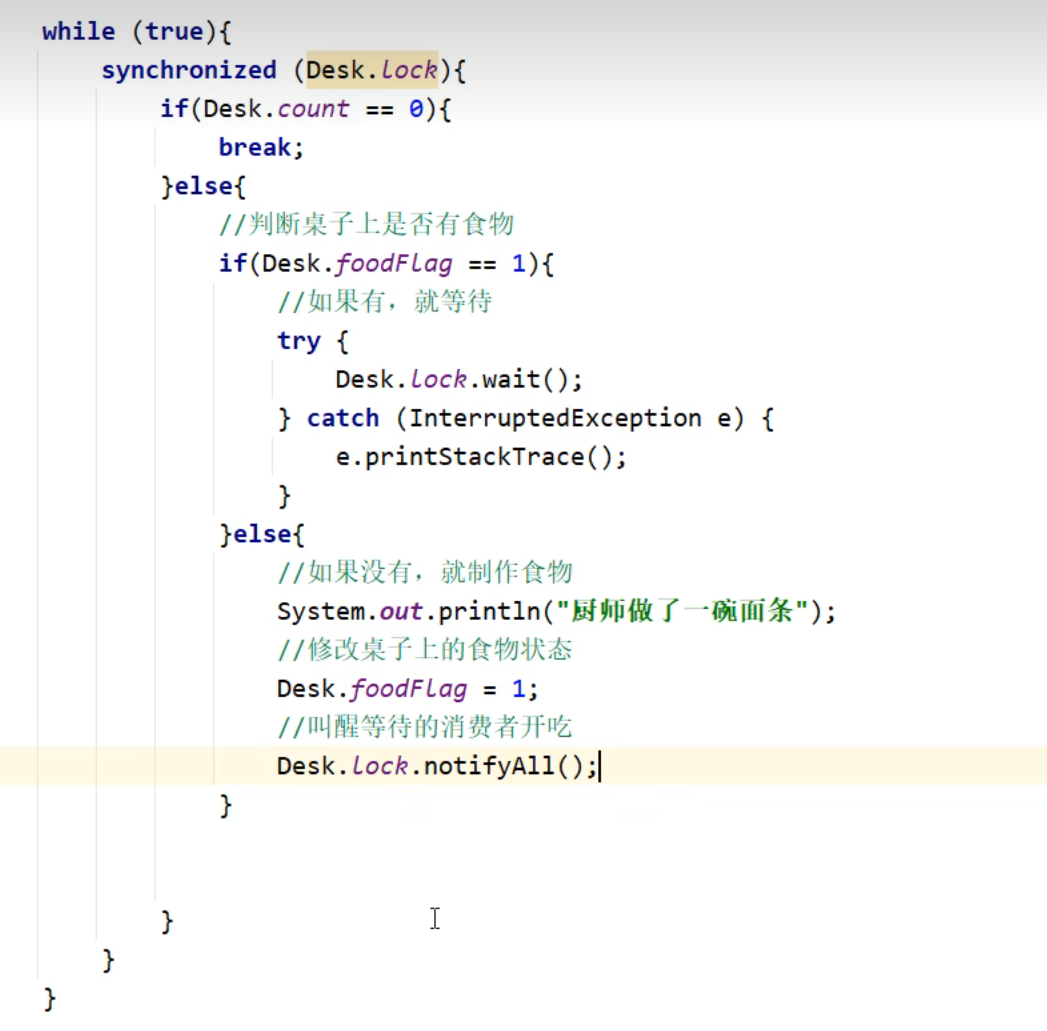Click the comment 判断桌子上是否有食物
Viewport: 1047px width, 1031px height.
click(366, 224)
